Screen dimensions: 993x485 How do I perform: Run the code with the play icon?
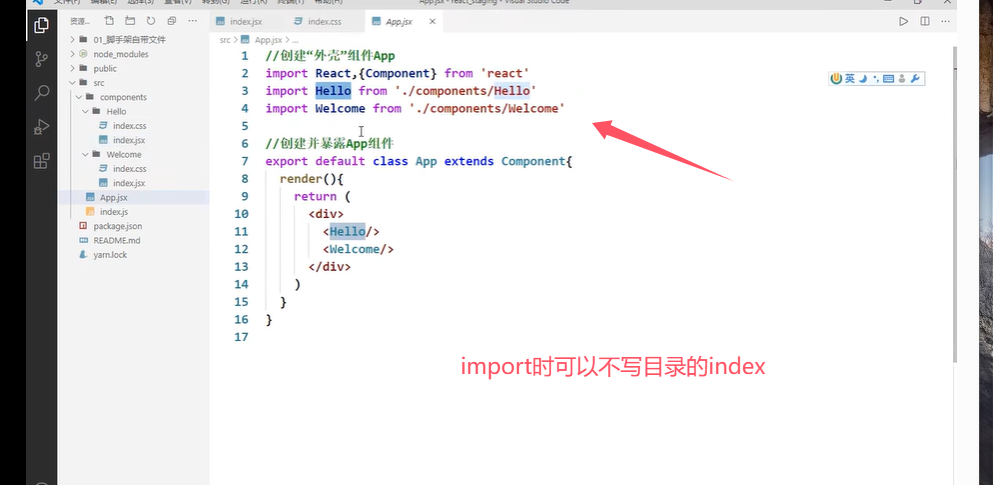(x=903, y=22)
